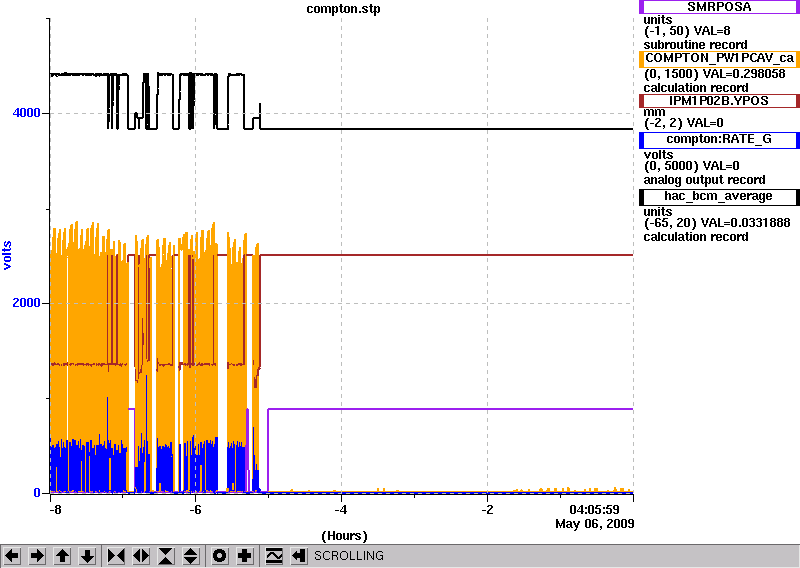Image resolution: width=800 pixels, height=568 pixels.
Task: Select the SMRPOSA curve legend entry
Action: coord(719,7)
